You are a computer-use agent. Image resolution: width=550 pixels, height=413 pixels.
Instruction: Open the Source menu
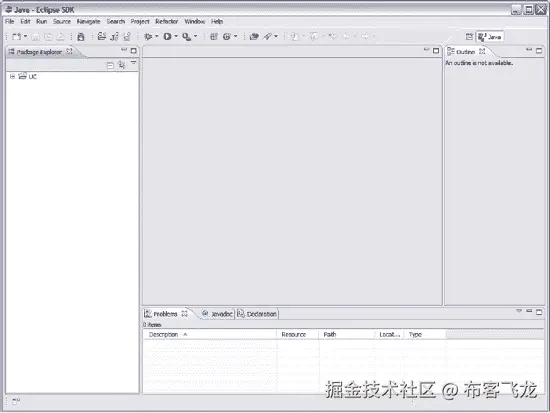(62, 21)
